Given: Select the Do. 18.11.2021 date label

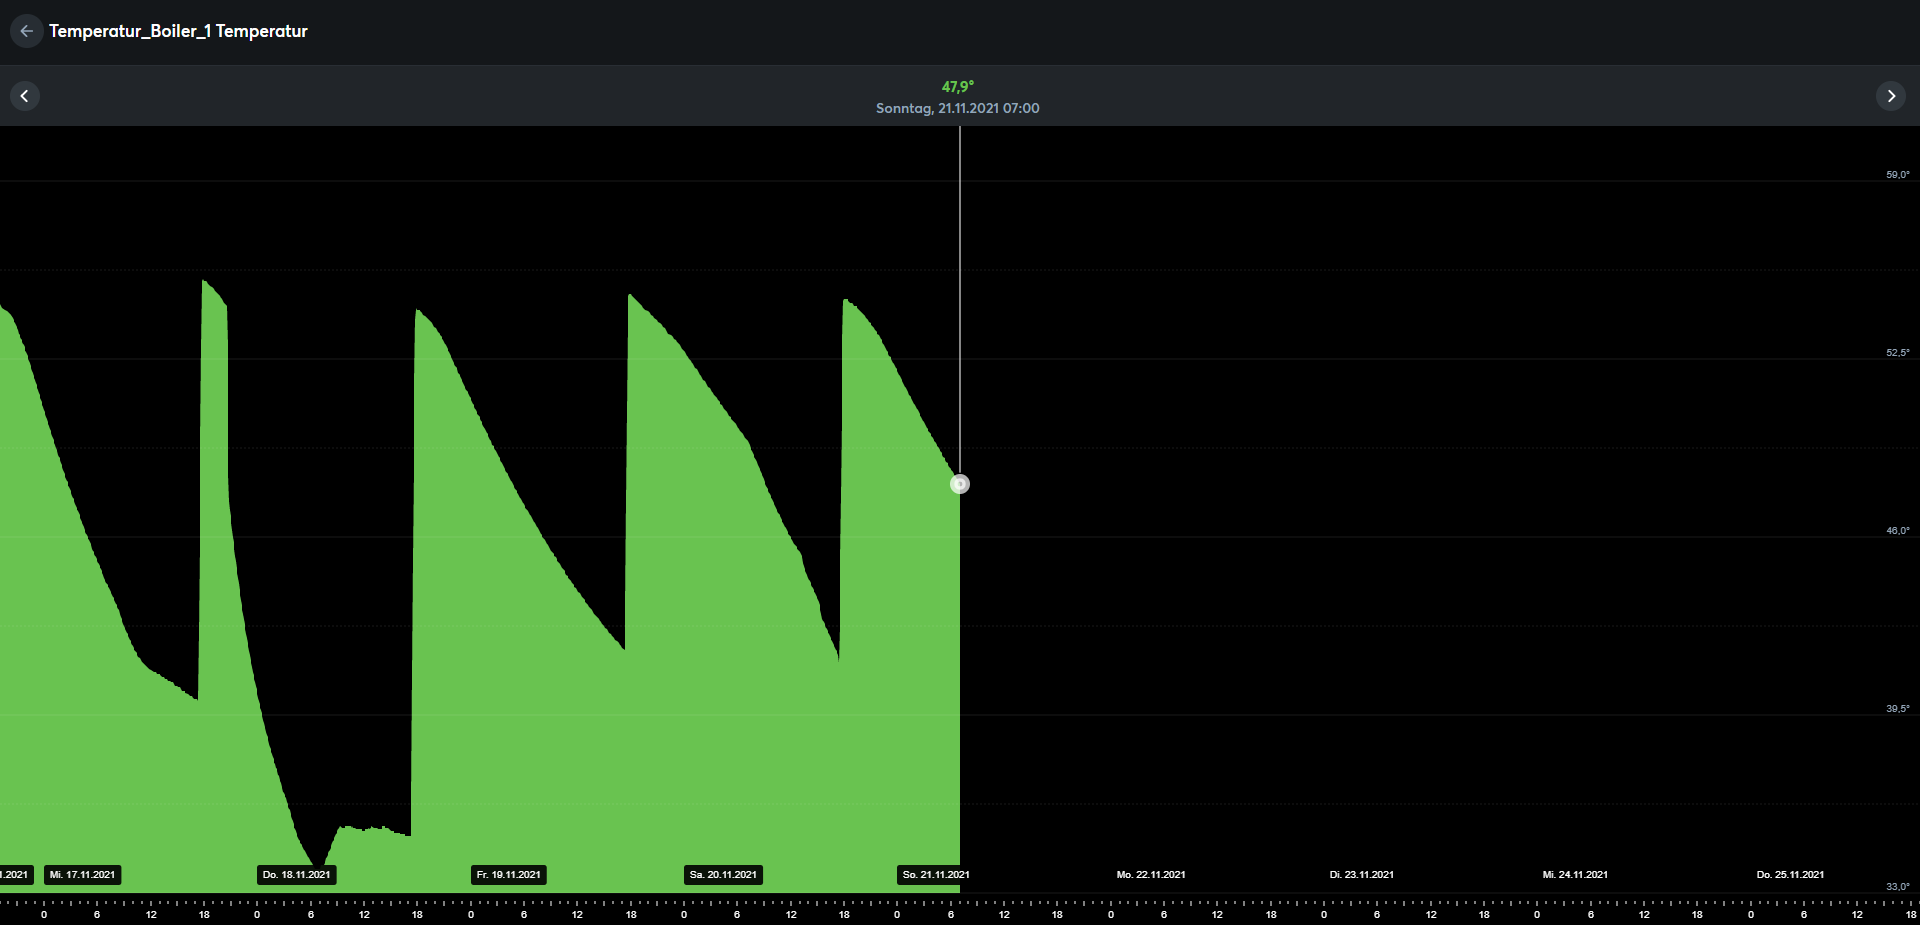Looking at the screenshot, I should coord(296,875).
